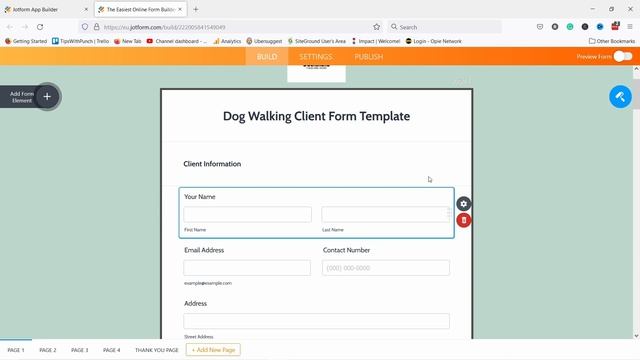Open Analytics bookmark
Viewport: 640px width, 360px height.
227,41
